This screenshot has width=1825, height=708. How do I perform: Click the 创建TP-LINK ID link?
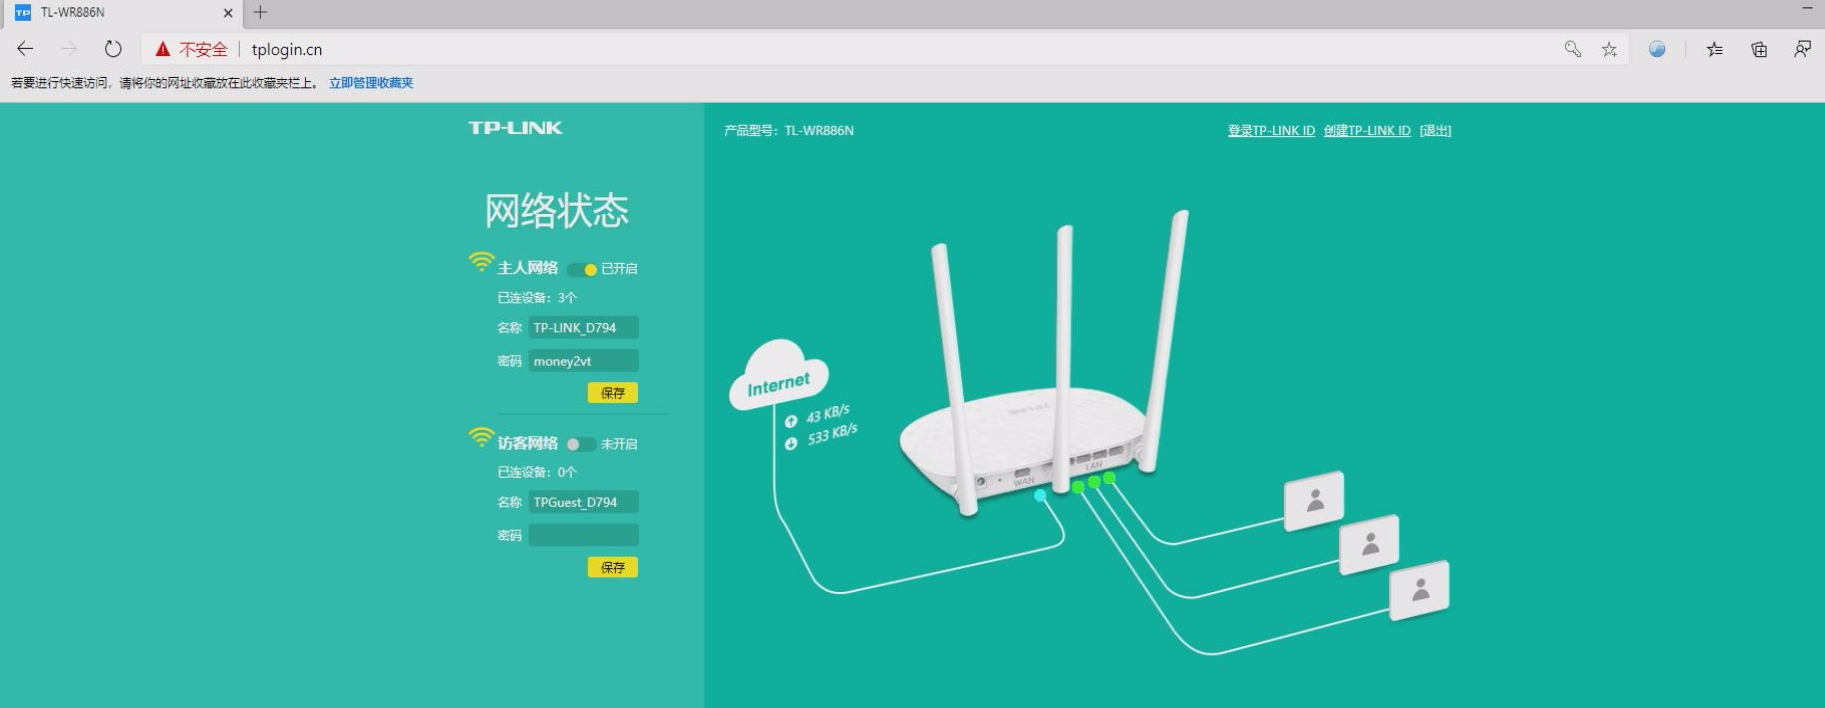[x=1367, y=131]
